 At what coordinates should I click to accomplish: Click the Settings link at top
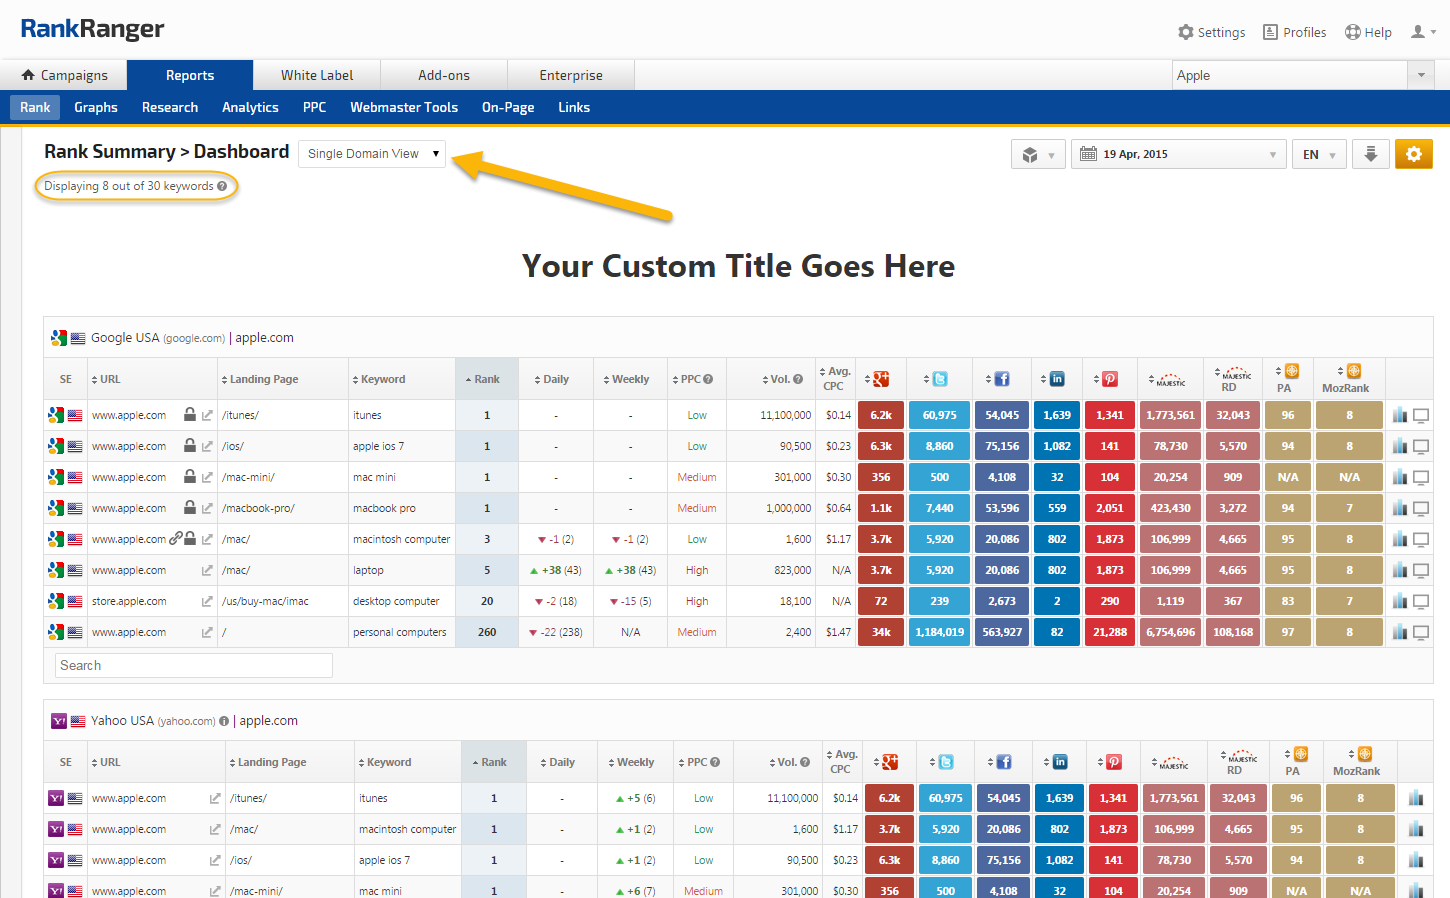pyautogui.click(x=1211, y=32)
